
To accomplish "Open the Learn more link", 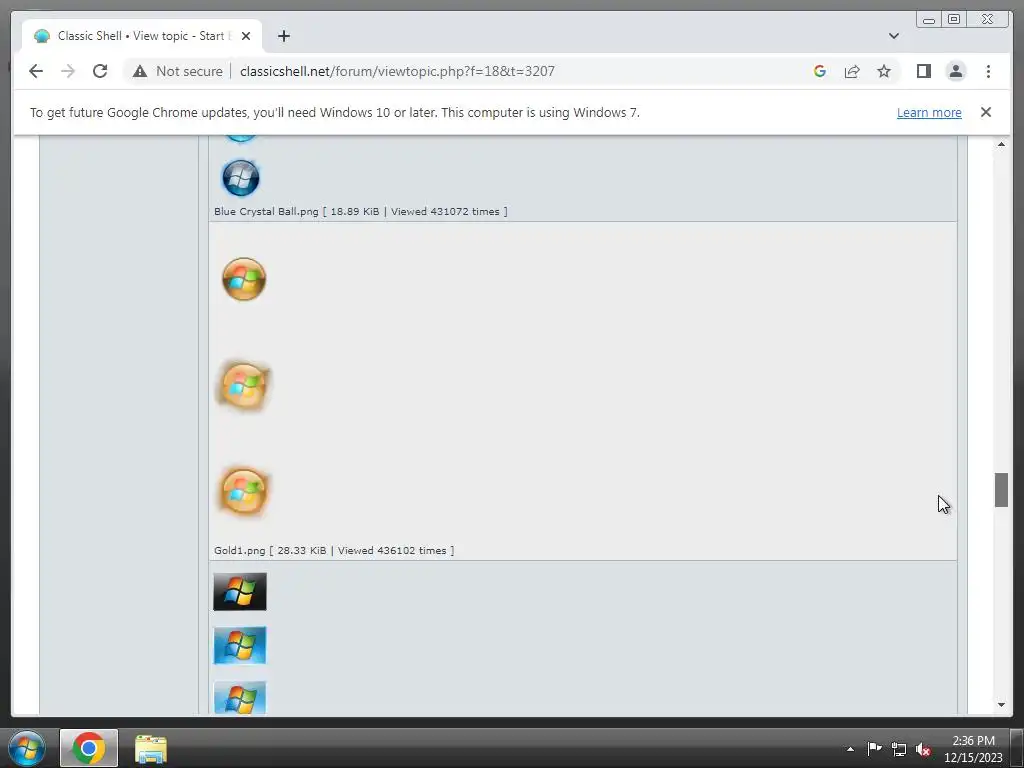I will pos(929,112).
